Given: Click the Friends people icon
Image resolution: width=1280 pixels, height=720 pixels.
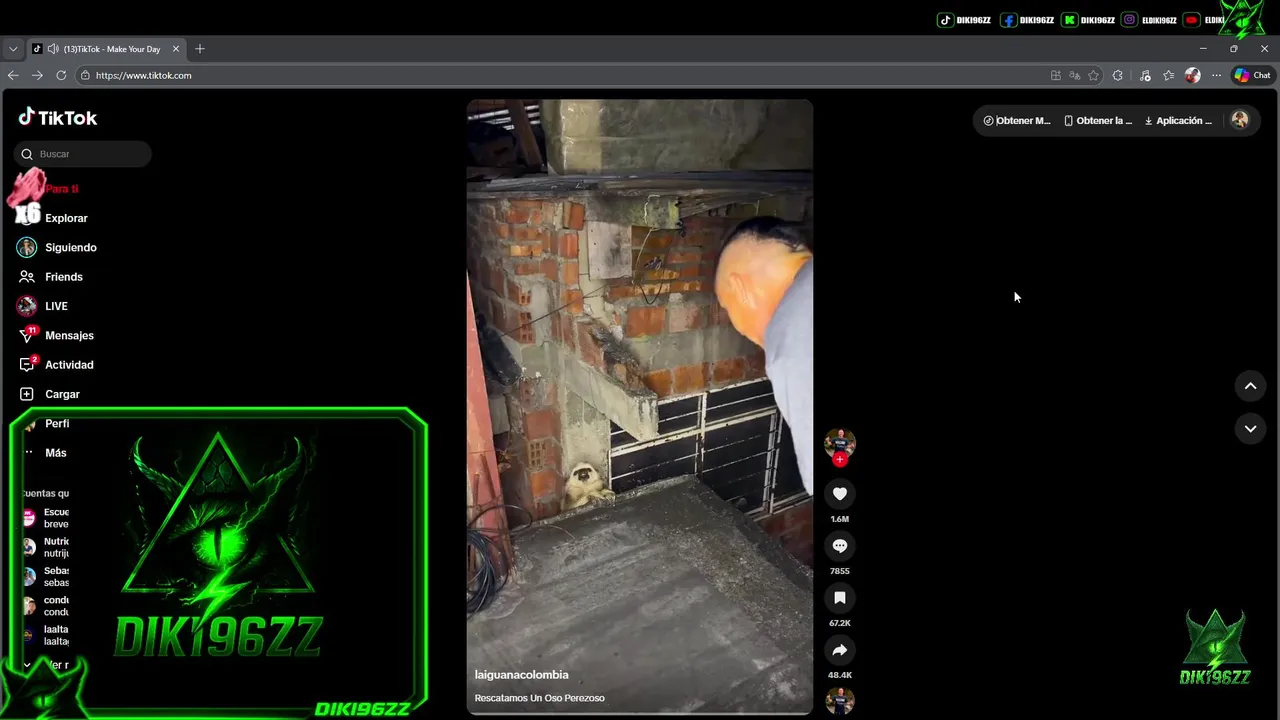Looking at the screenshot, I should pyautogui.click(x=27, y=277).
